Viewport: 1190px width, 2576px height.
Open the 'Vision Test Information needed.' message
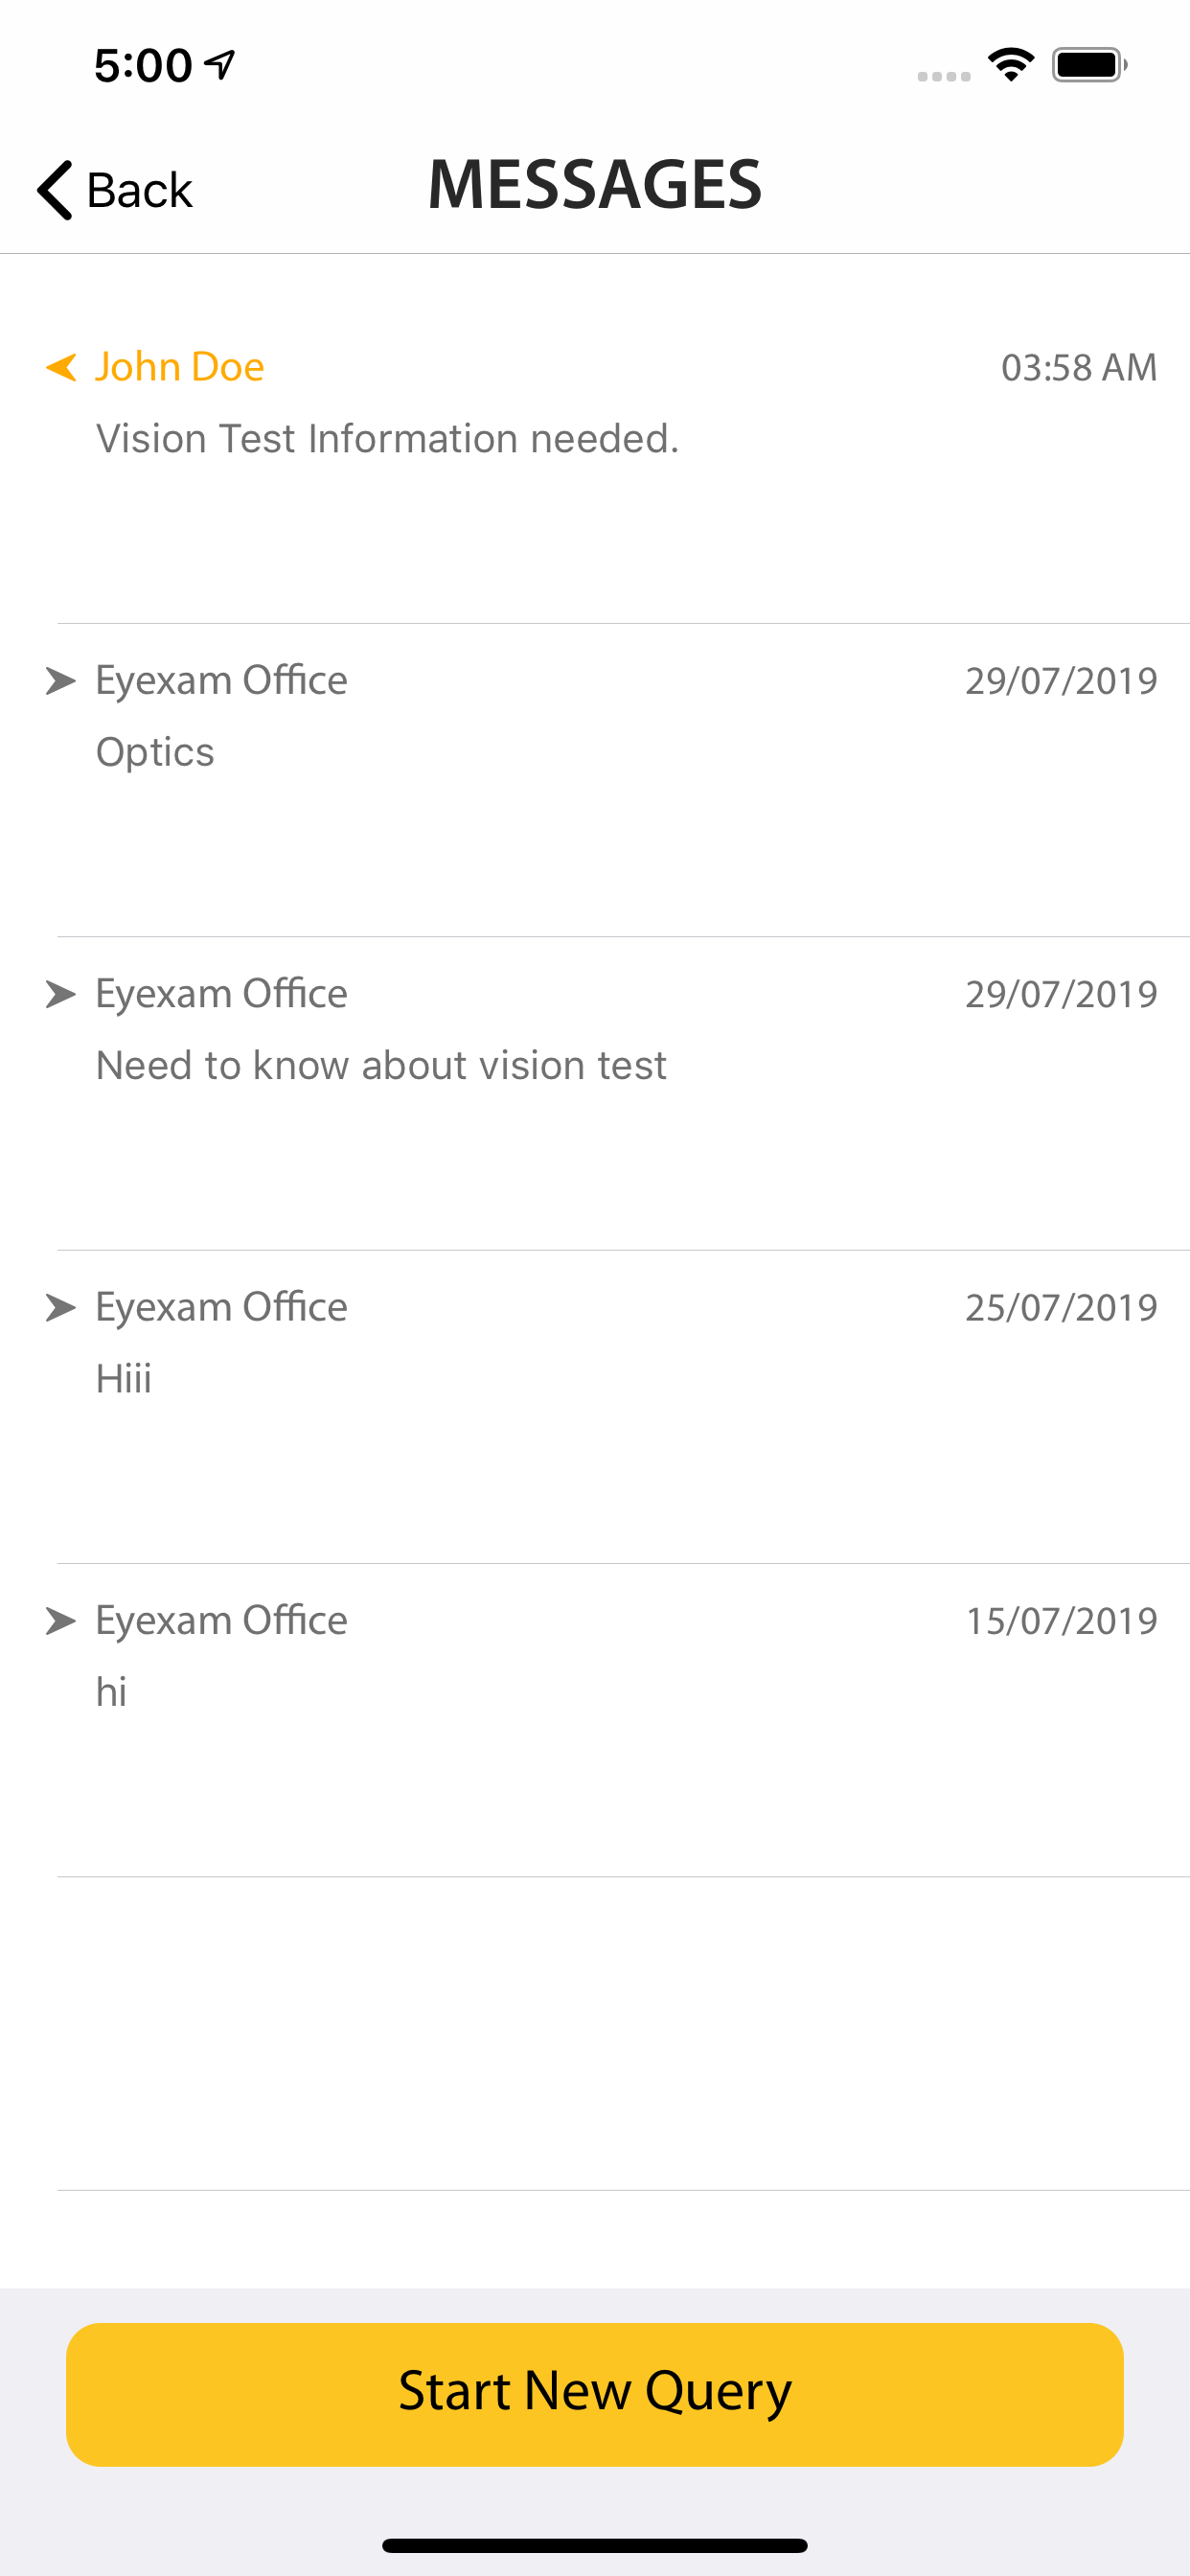[387, 439]
